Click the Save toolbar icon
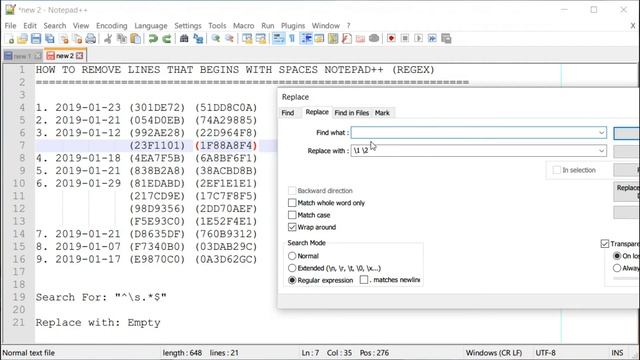 point(36,39)
